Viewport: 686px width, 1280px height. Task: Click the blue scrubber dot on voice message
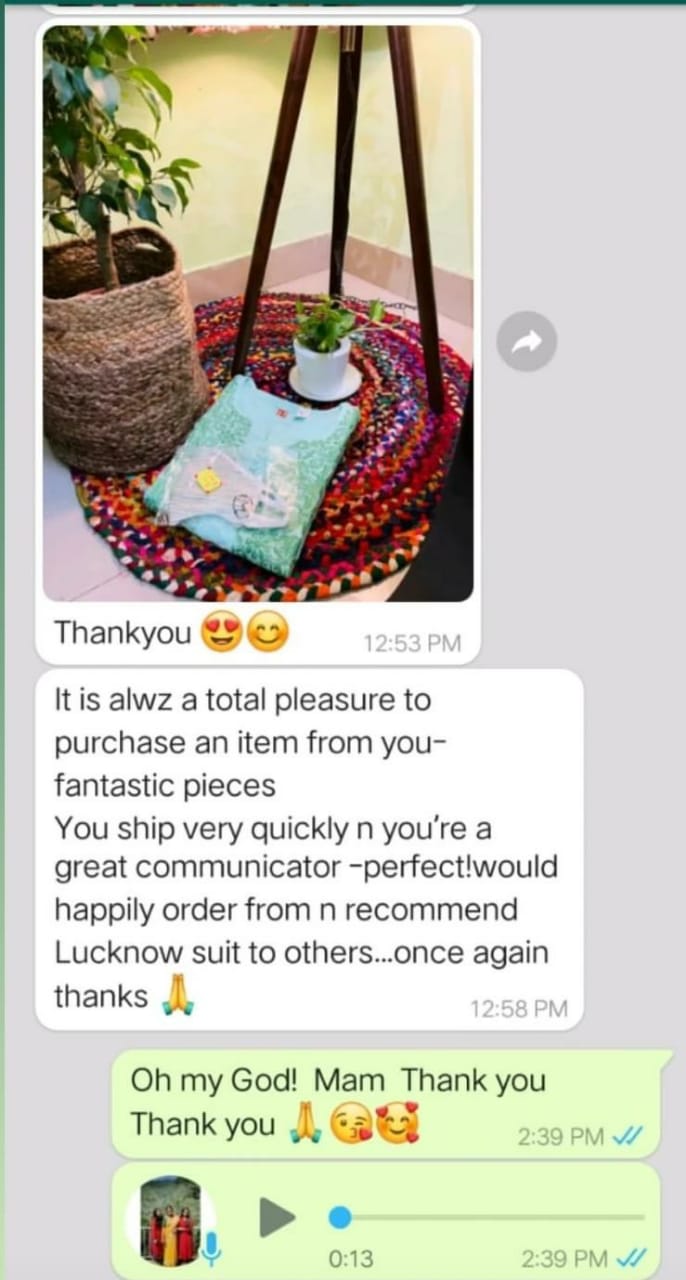(341, 1217)
